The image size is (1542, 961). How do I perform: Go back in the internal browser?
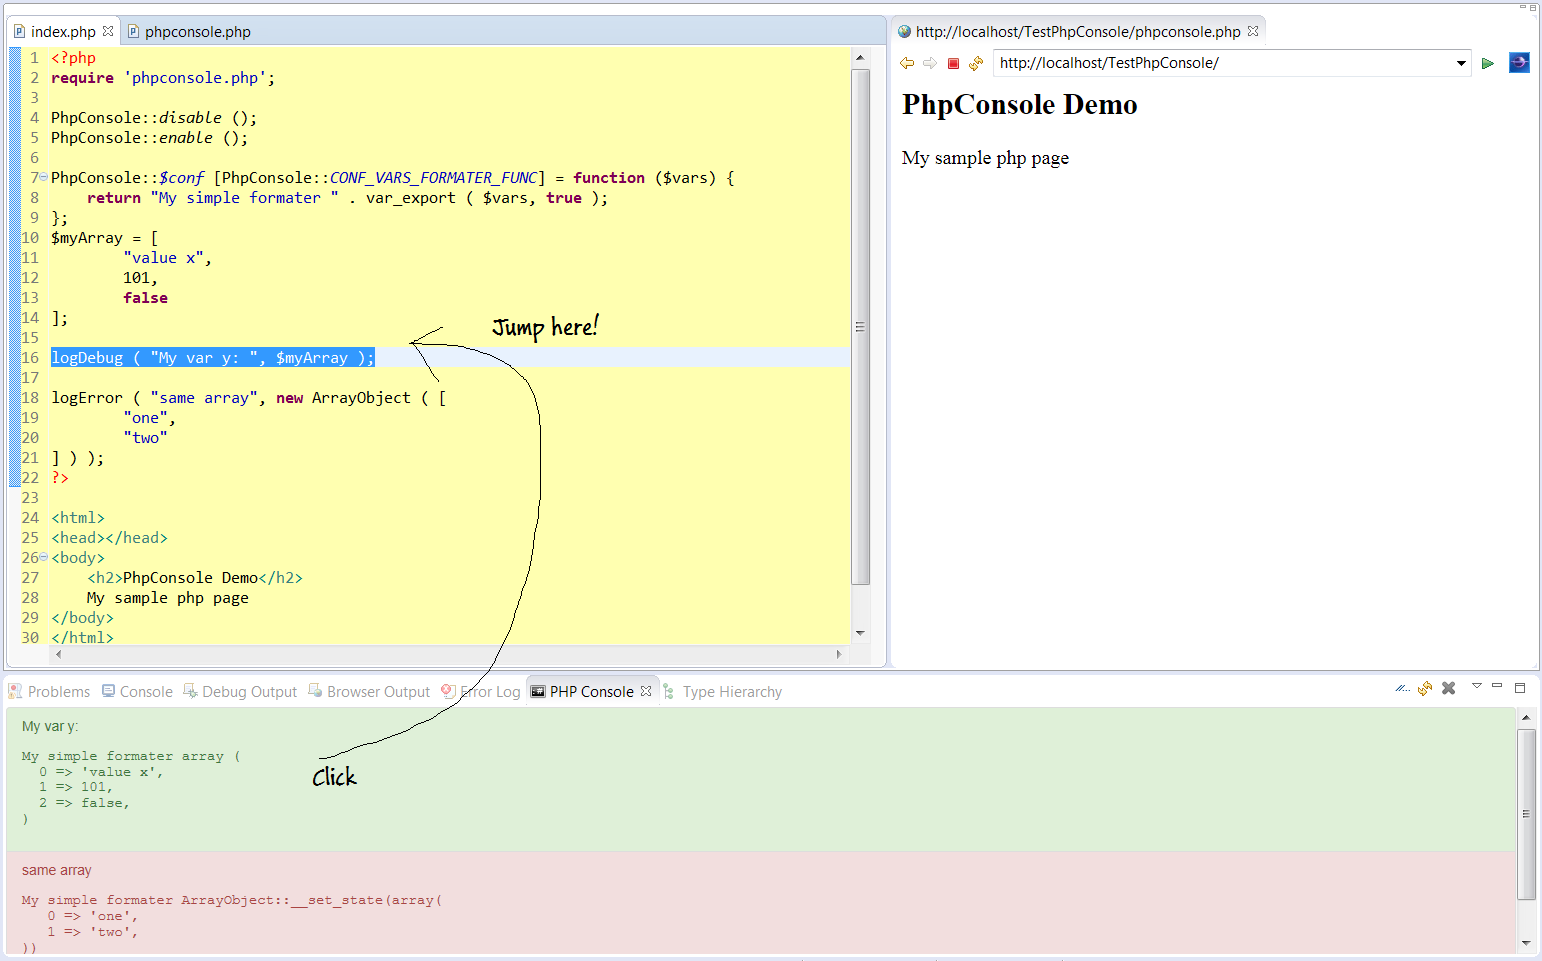pyautogui.click(x=907, y=63)
